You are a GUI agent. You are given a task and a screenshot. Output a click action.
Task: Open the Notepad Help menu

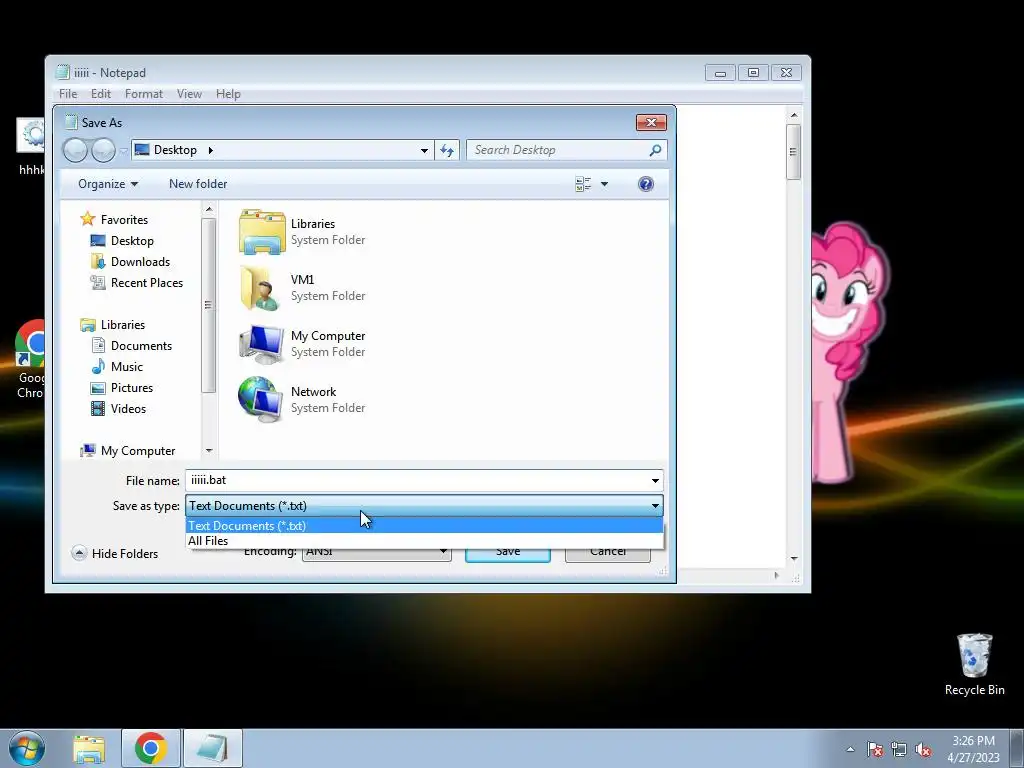(229, 94)
